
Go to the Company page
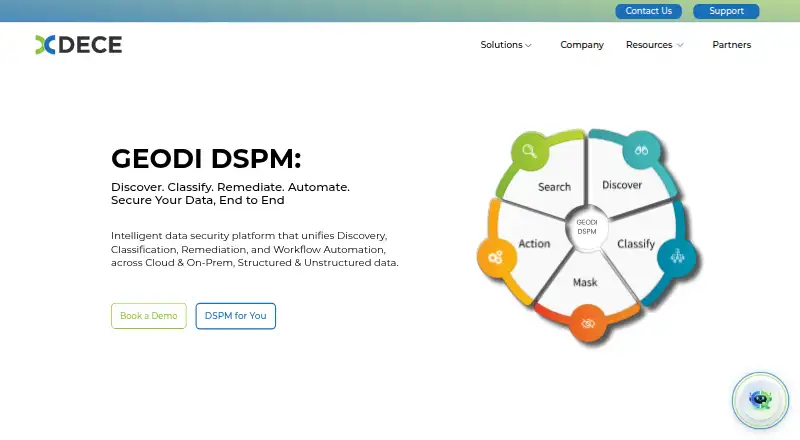582,45
